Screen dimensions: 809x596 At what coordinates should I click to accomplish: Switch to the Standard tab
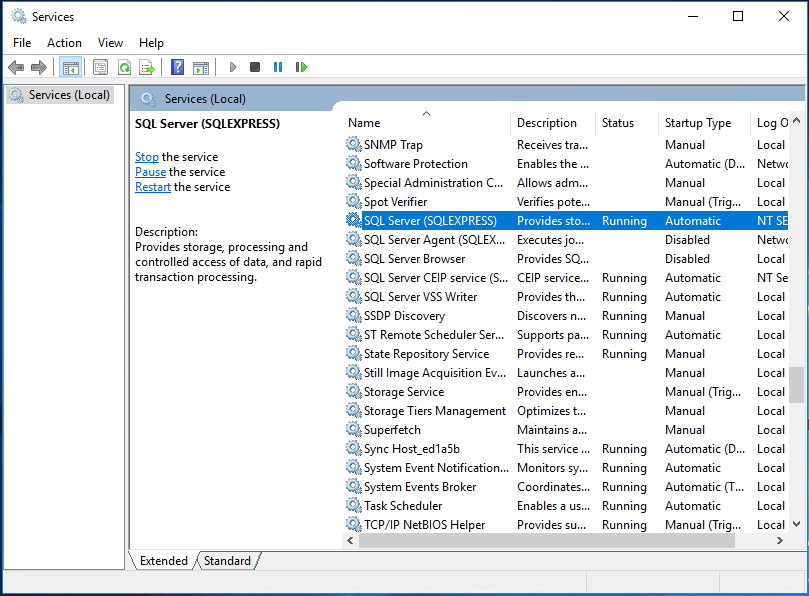coord(227,561)
